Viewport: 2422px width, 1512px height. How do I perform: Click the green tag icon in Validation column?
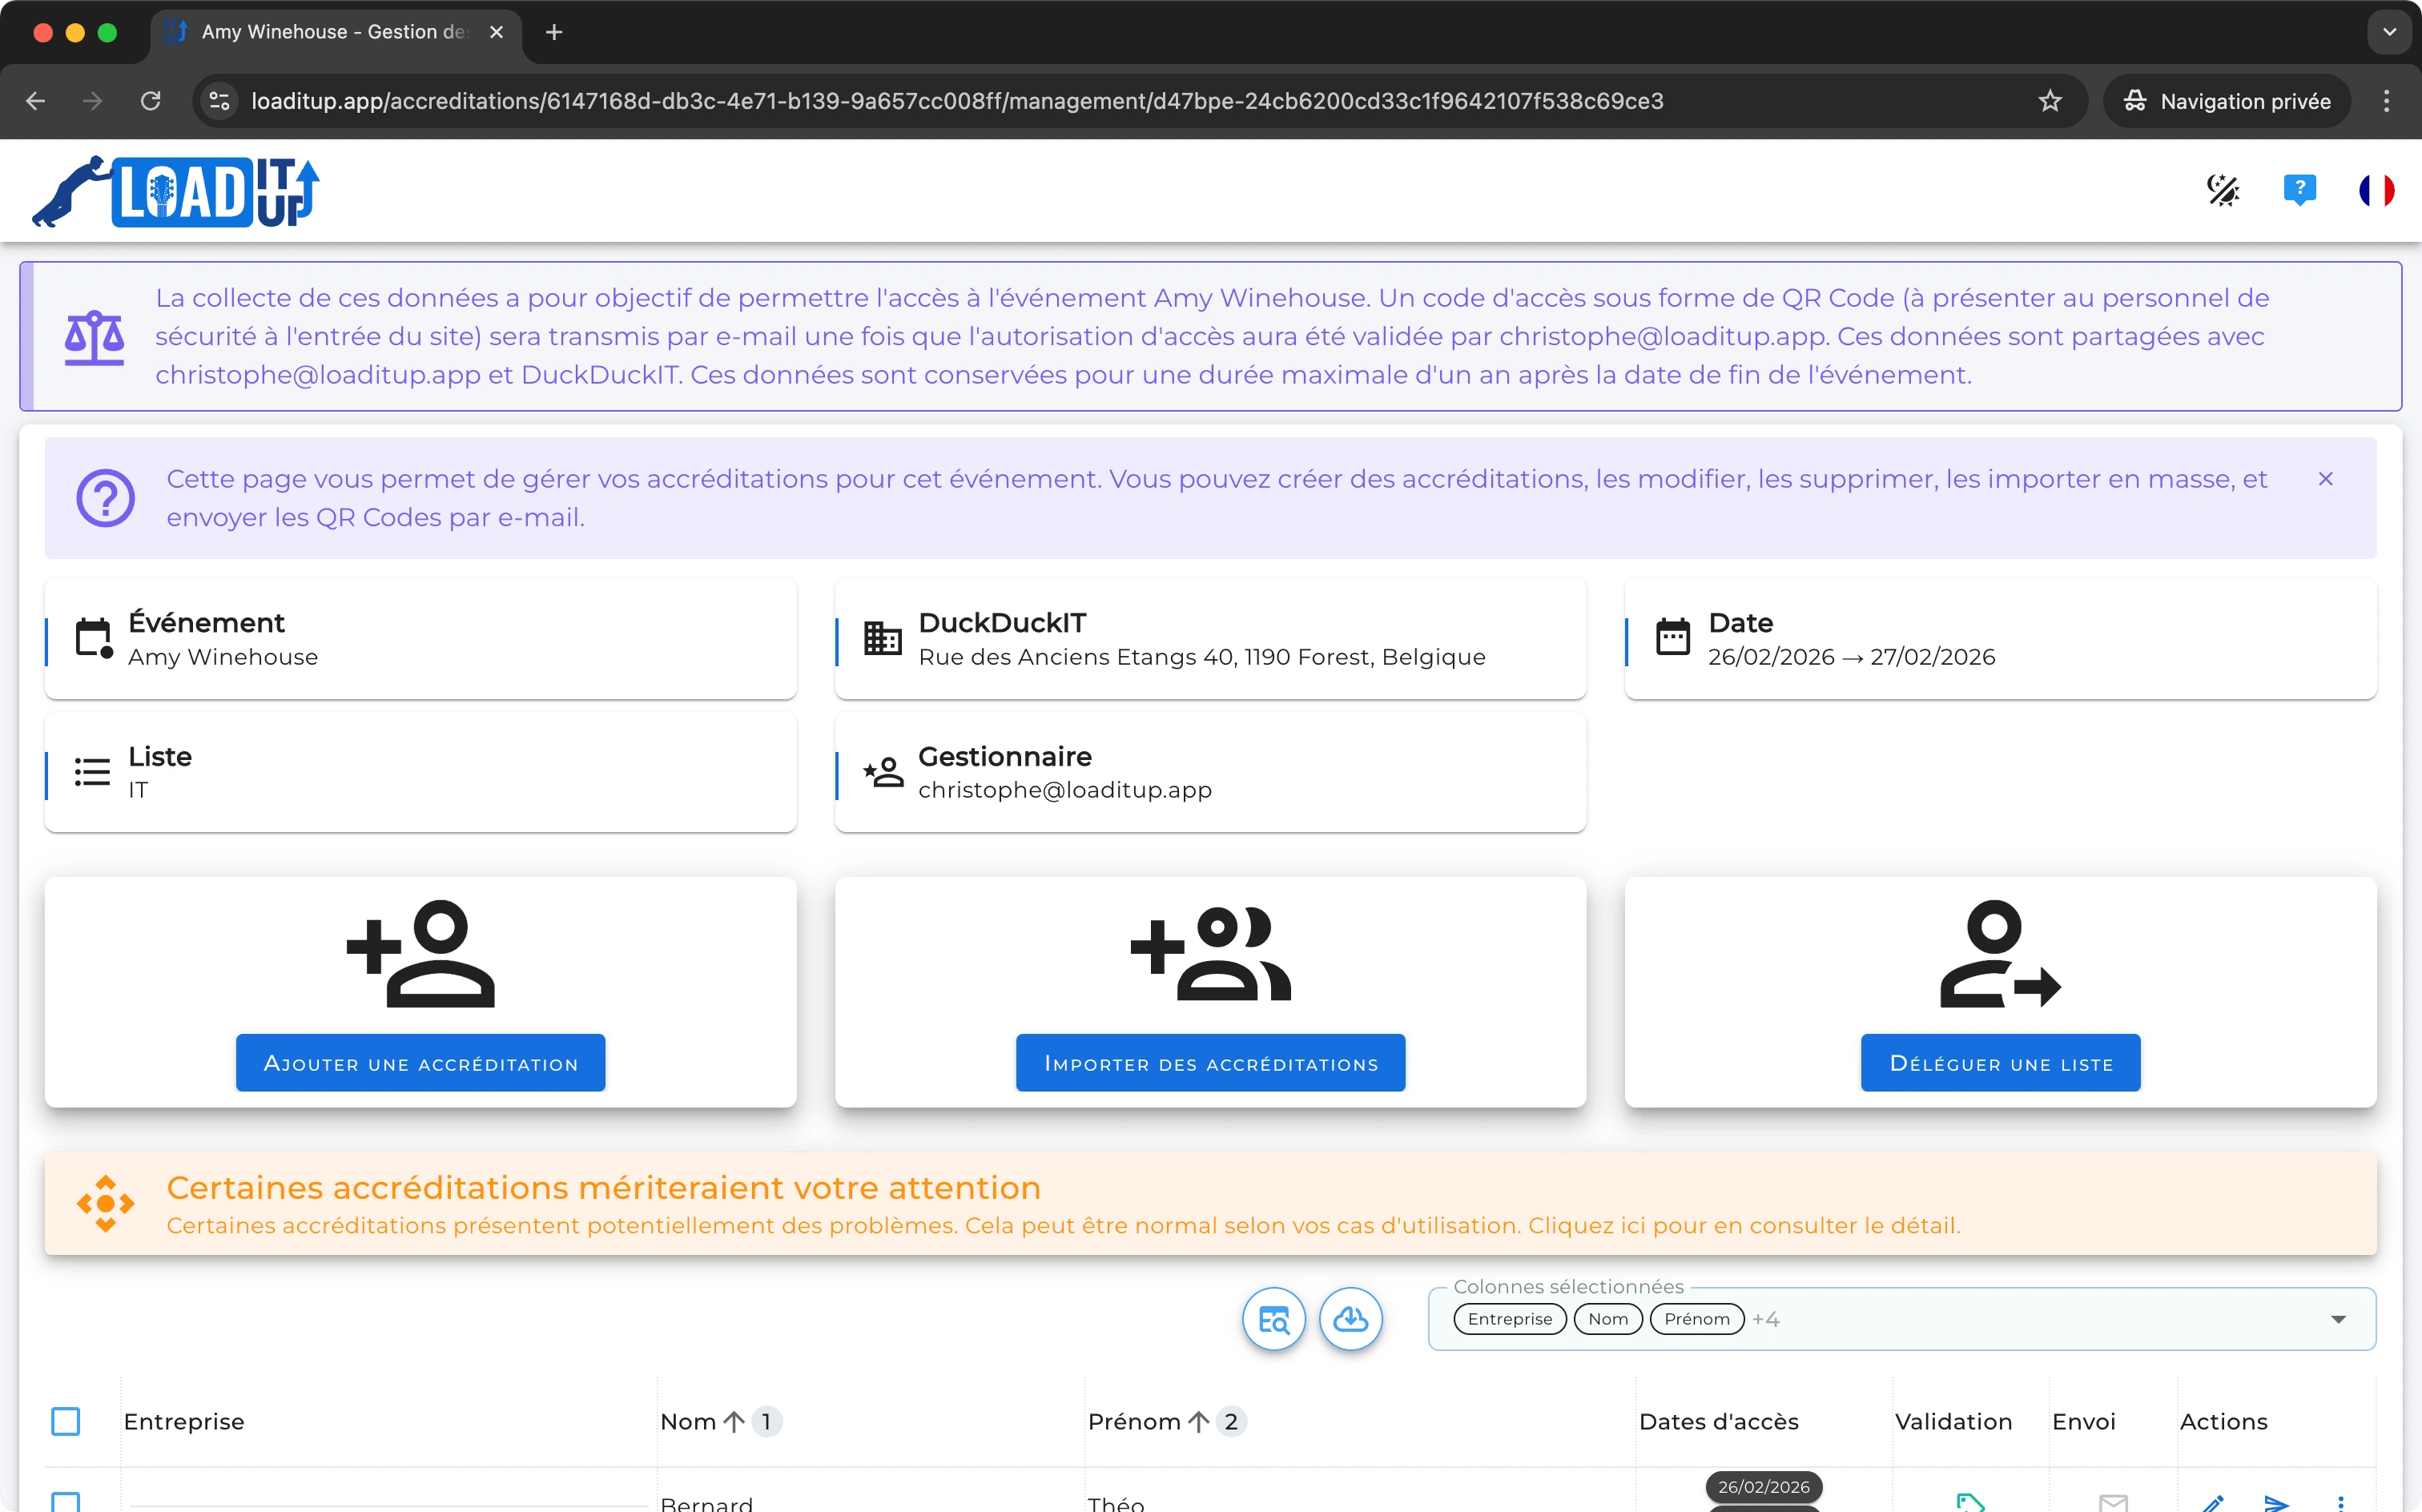1970,1502
